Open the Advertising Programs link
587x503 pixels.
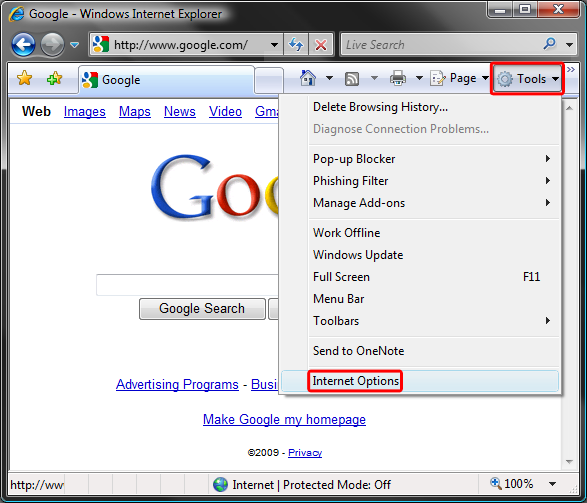(x=177, y=384)
